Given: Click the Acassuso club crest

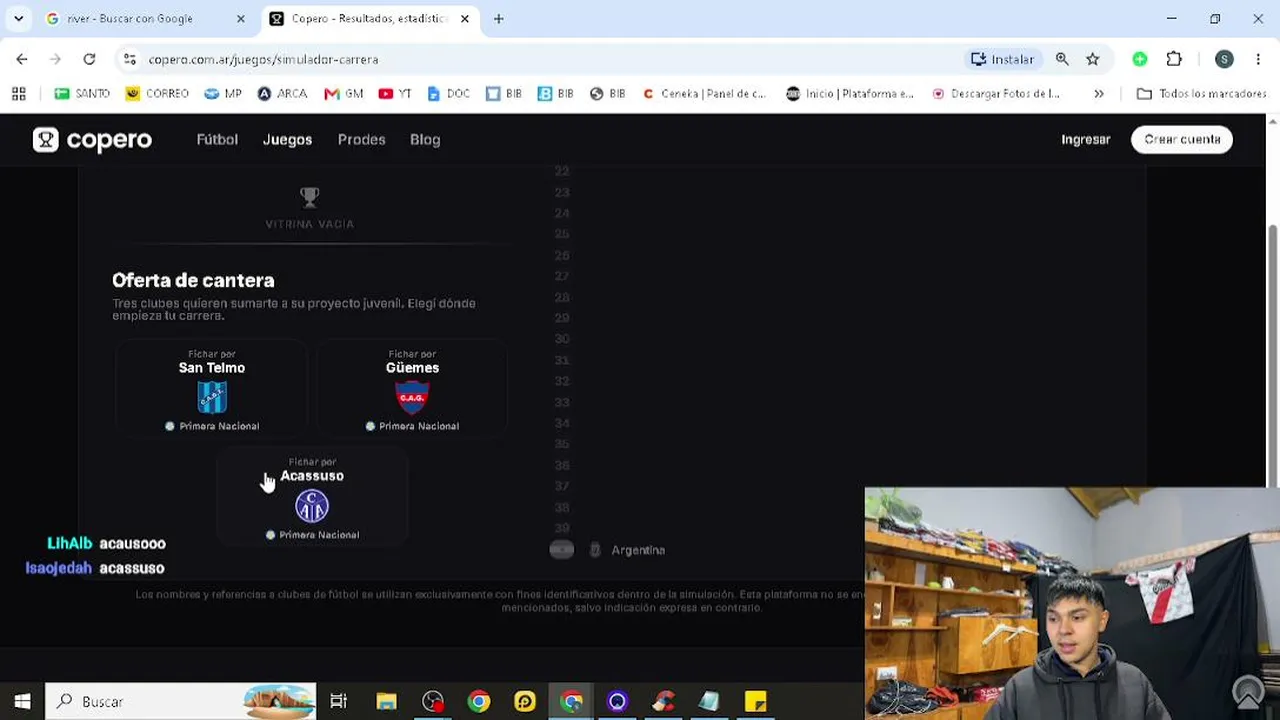Looking at the screenshot, I should pyautogui.click(x=312, y=506).
